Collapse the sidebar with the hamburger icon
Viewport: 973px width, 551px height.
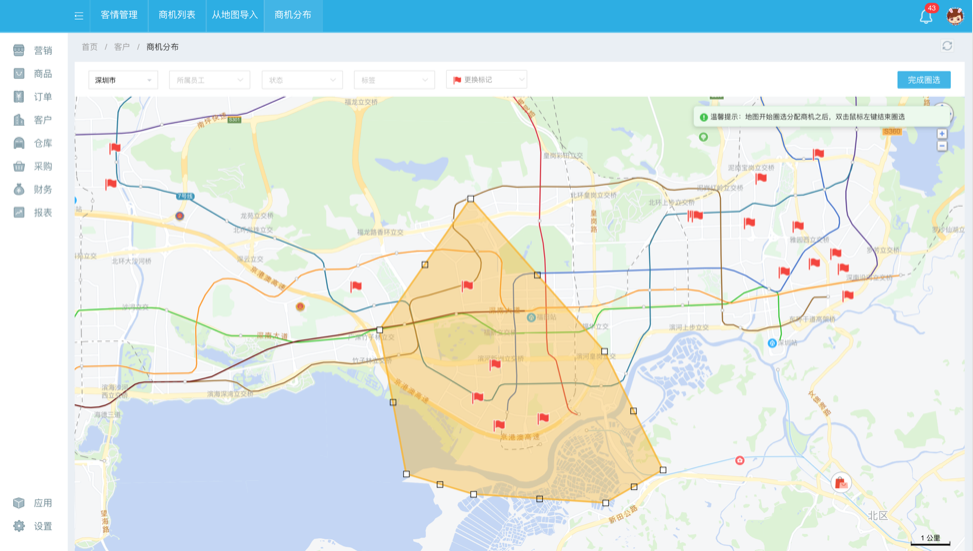[79, 15]
